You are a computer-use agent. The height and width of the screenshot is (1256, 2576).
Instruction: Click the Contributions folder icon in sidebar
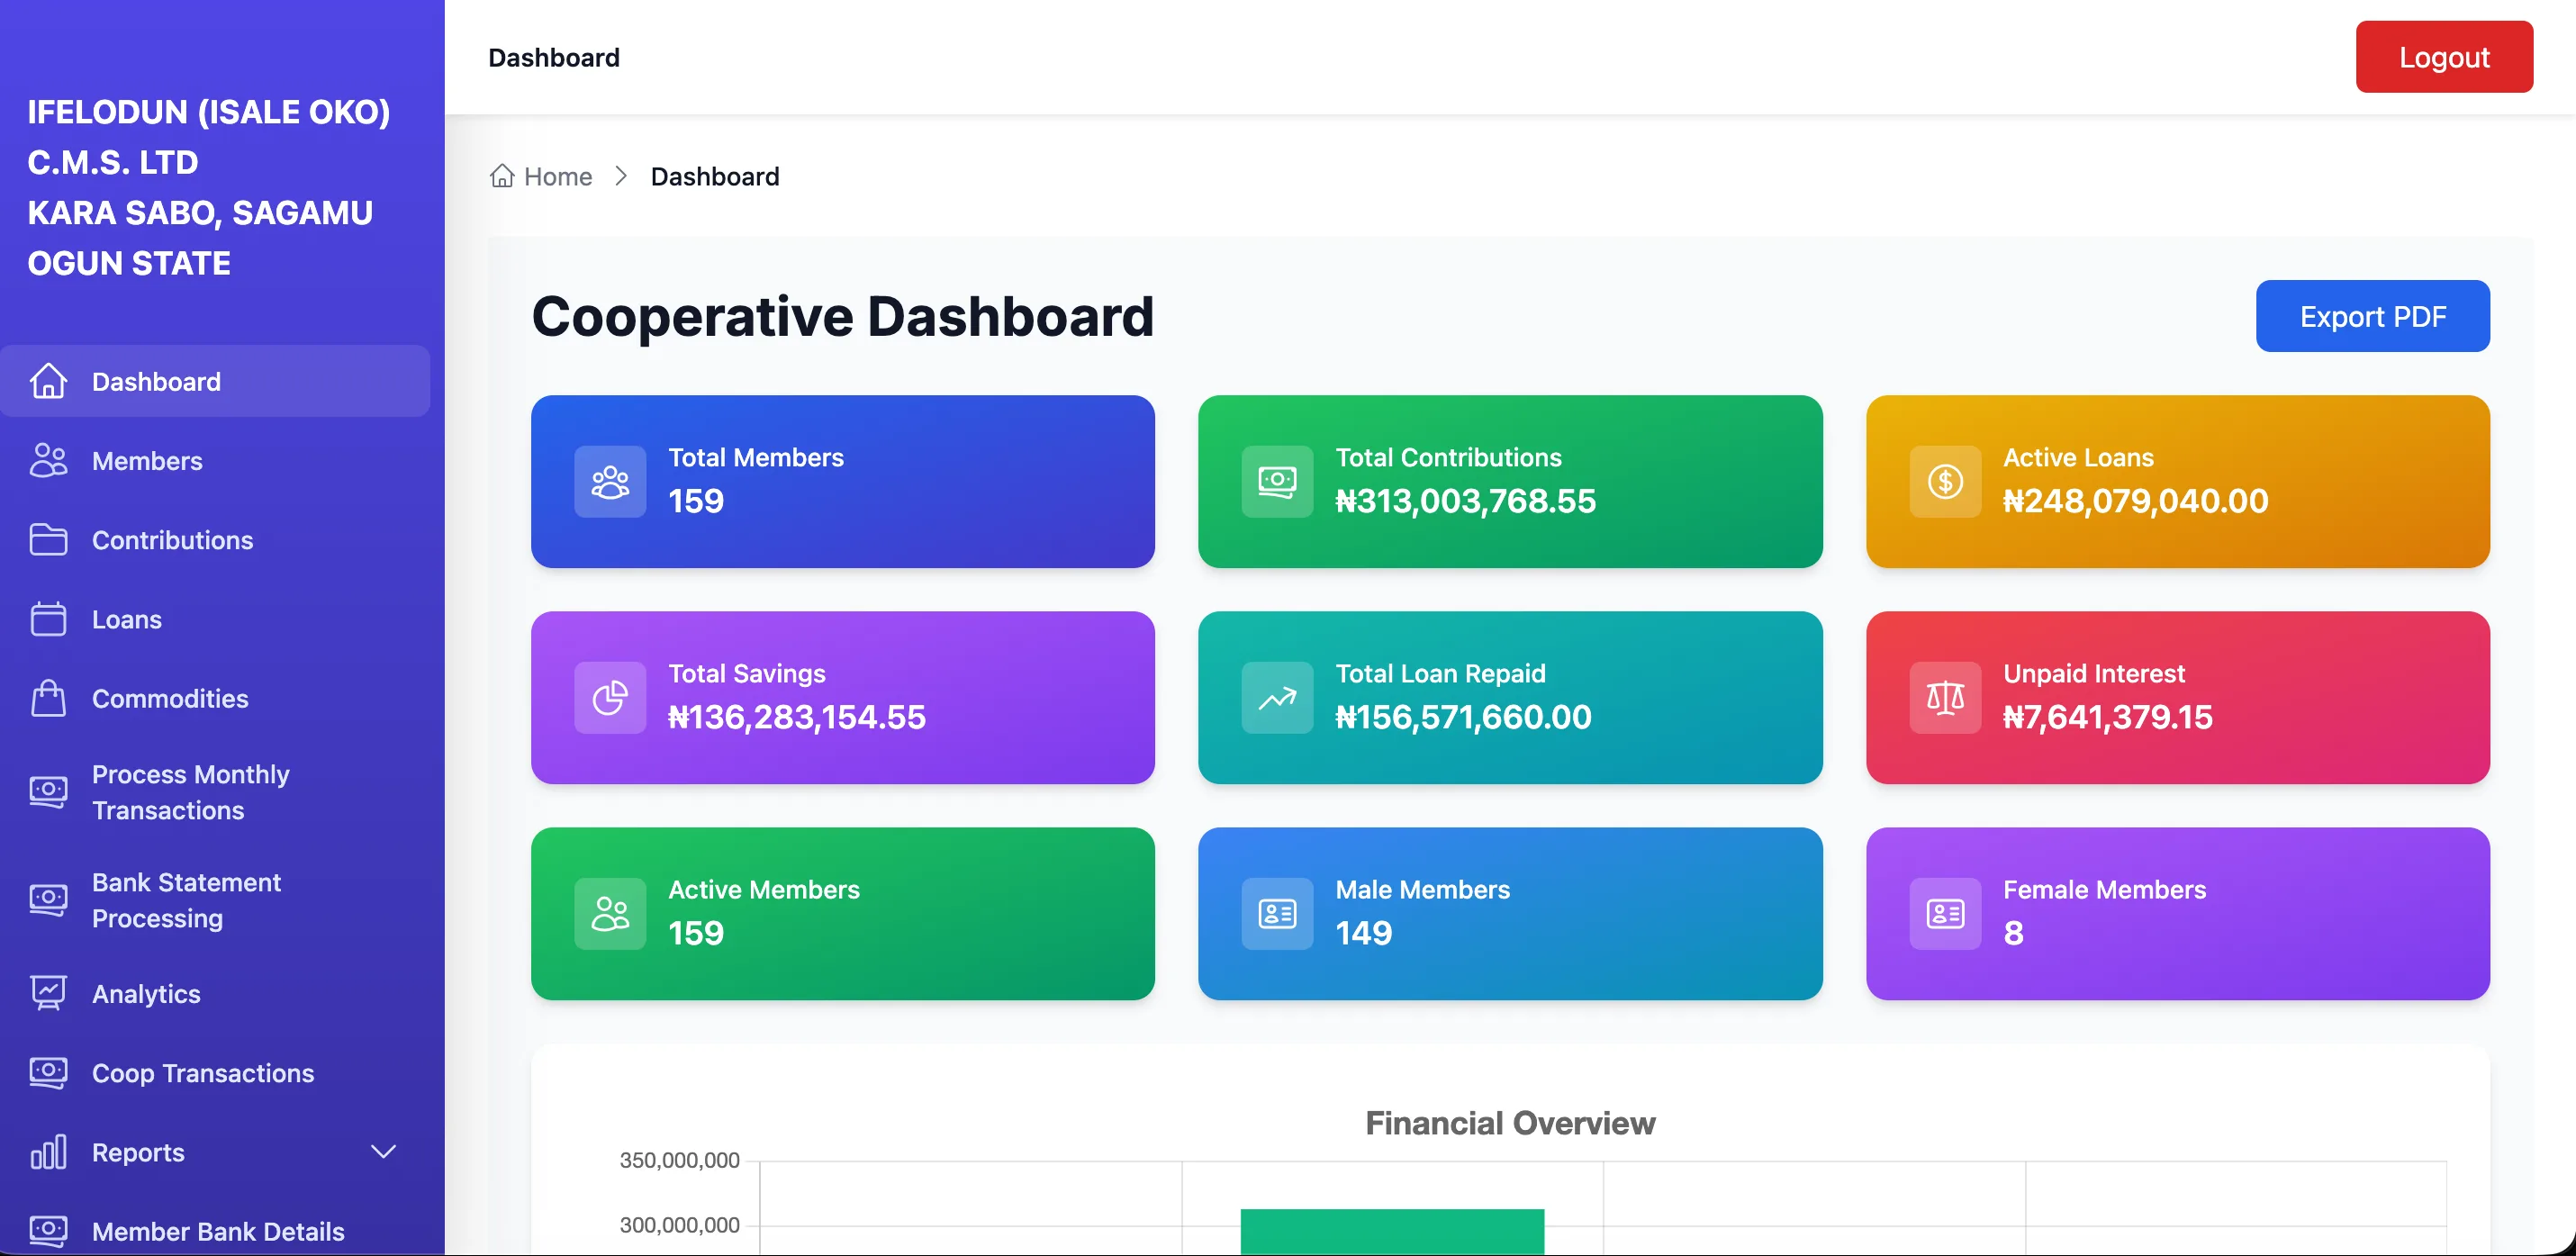coord(48,539)
